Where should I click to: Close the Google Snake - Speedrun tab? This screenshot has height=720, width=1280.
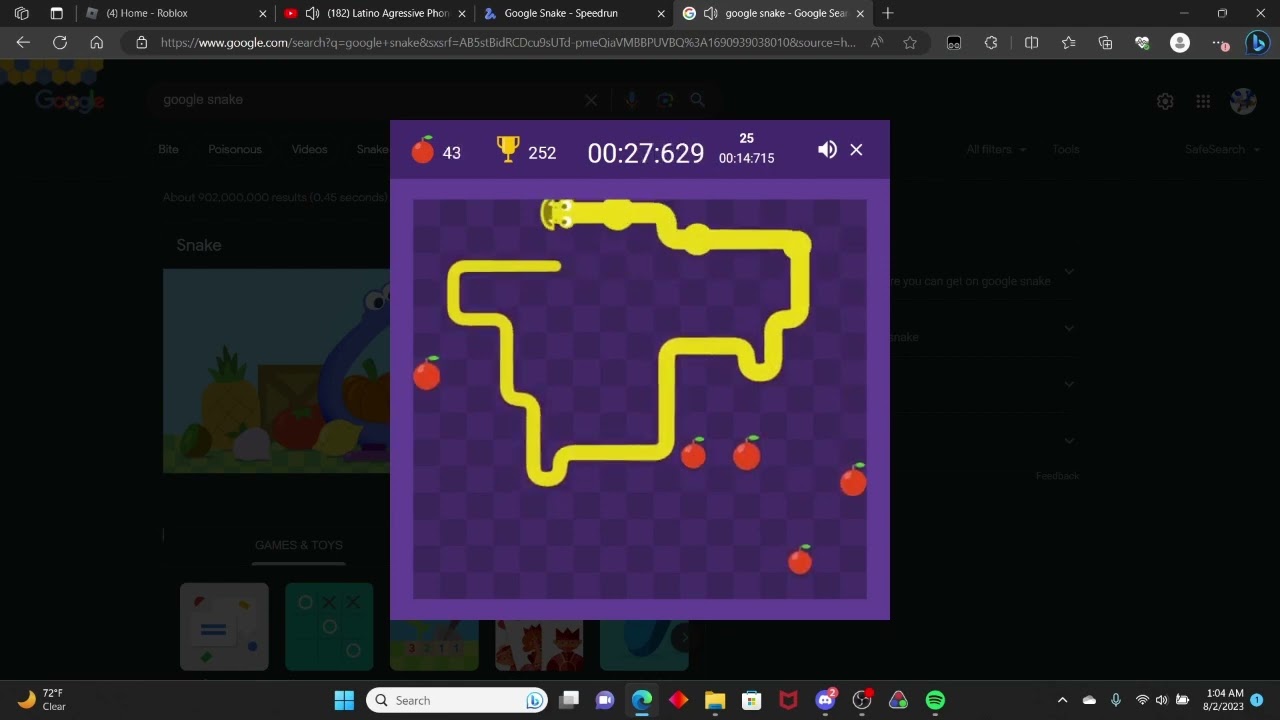(x=661, y=14)
